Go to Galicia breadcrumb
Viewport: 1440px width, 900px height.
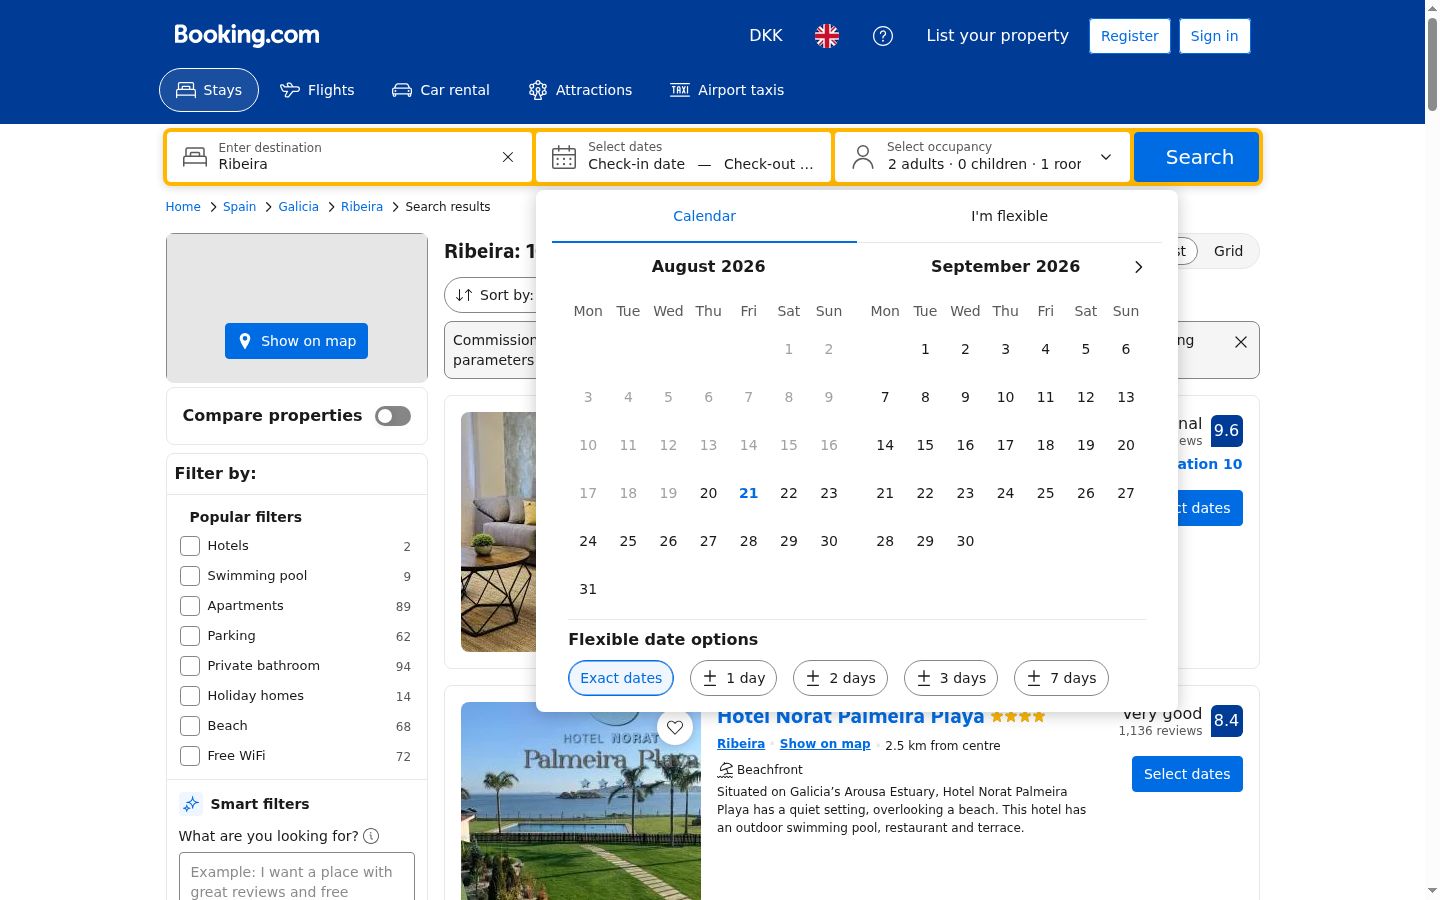pyautogui.click(x=298, y=207)
